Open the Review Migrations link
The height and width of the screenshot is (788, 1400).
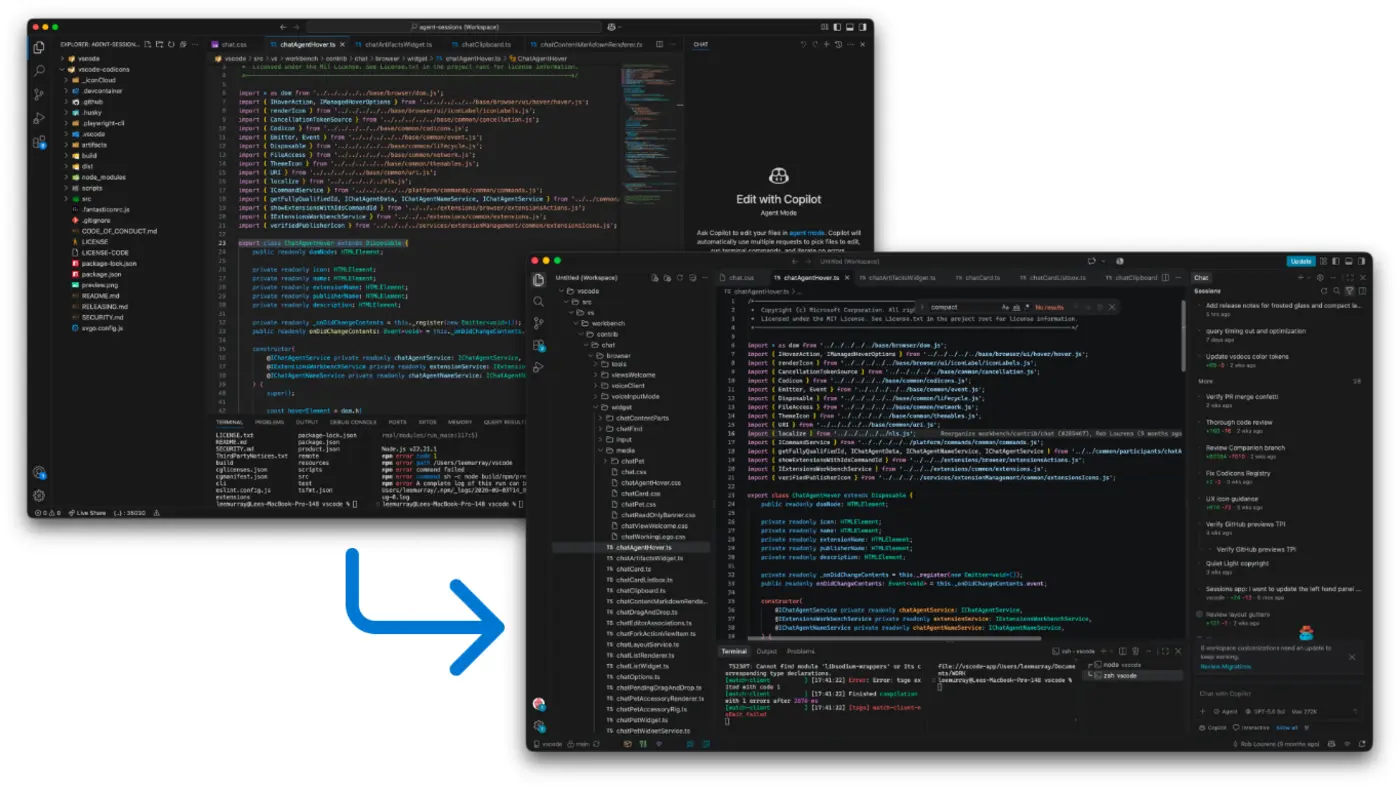(x=1225, y=666)
